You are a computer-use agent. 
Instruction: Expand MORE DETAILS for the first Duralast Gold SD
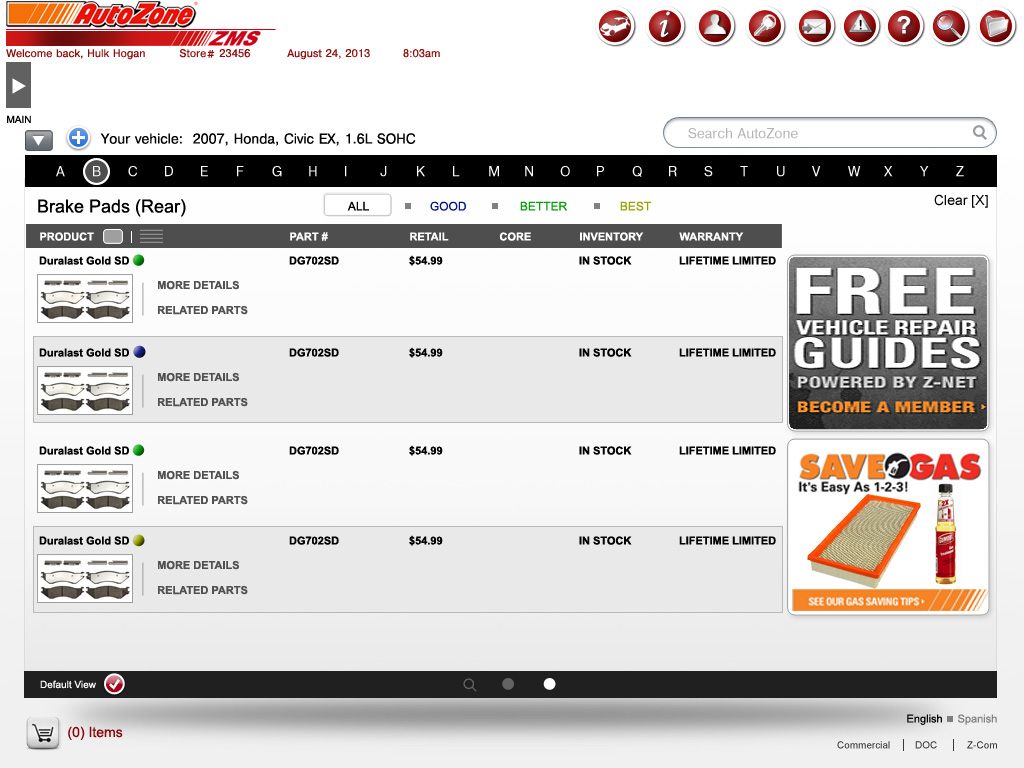pos(198,285)
